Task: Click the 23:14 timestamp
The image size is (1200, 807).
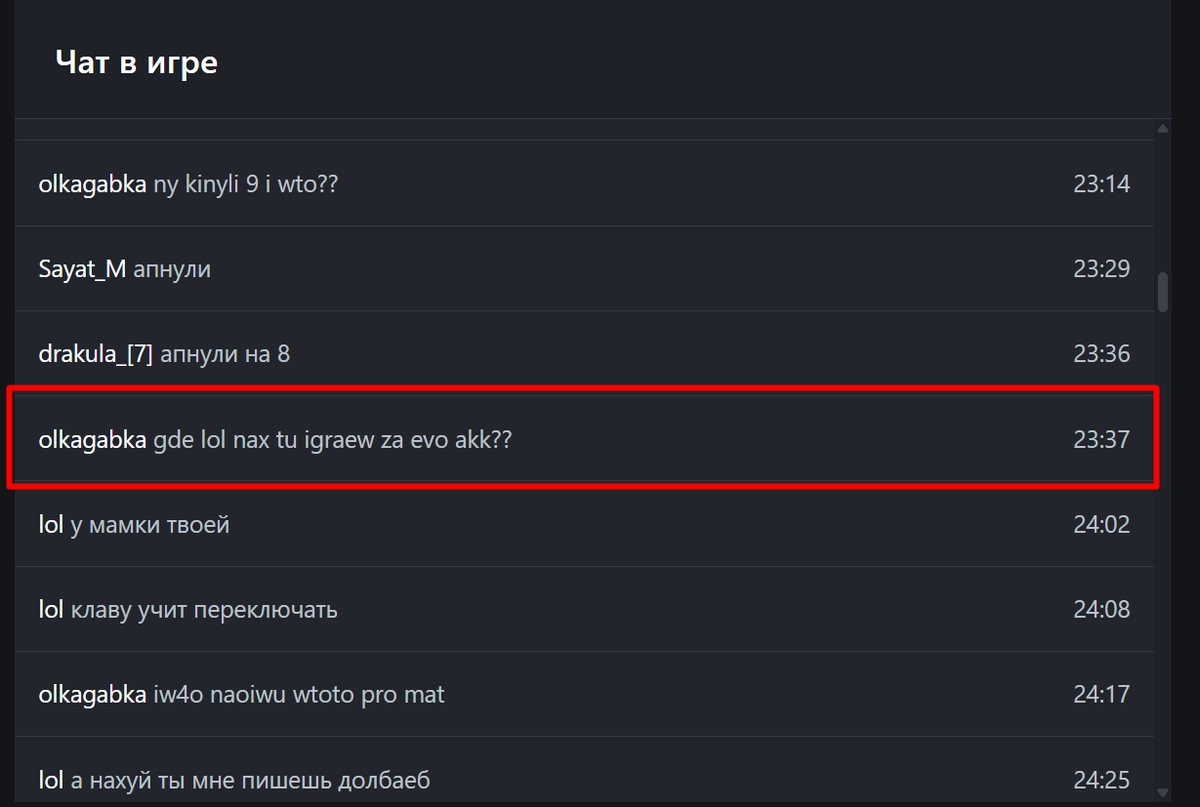Action: click(1101, 184)
